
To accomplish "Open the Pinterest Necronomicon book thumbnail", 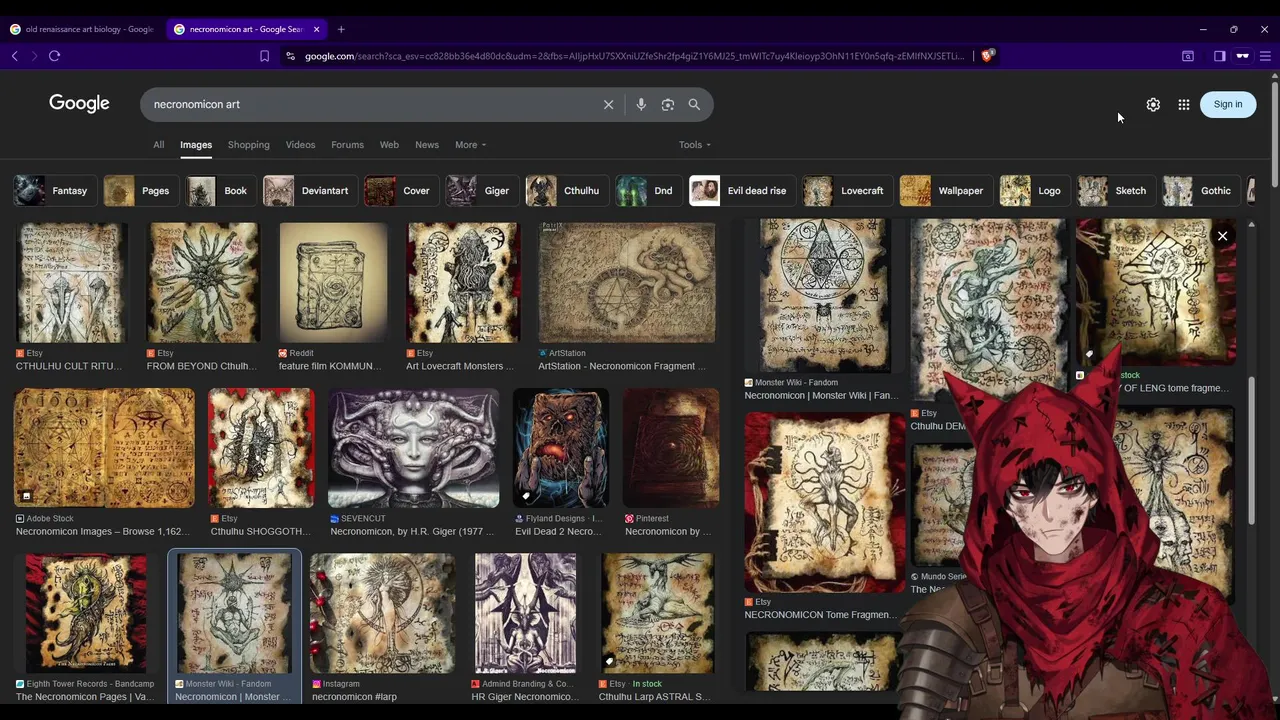I will tap(671, 448).
